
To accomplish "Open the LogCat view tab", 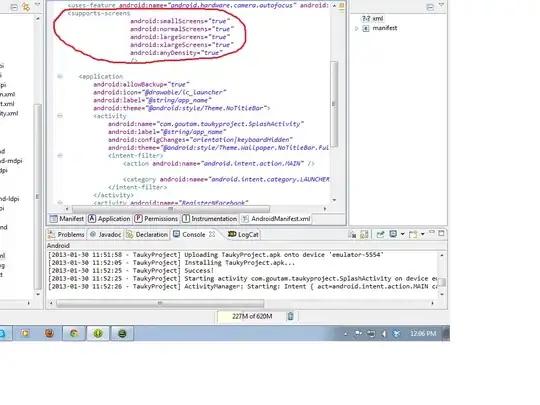I will [x=243, y=235].
